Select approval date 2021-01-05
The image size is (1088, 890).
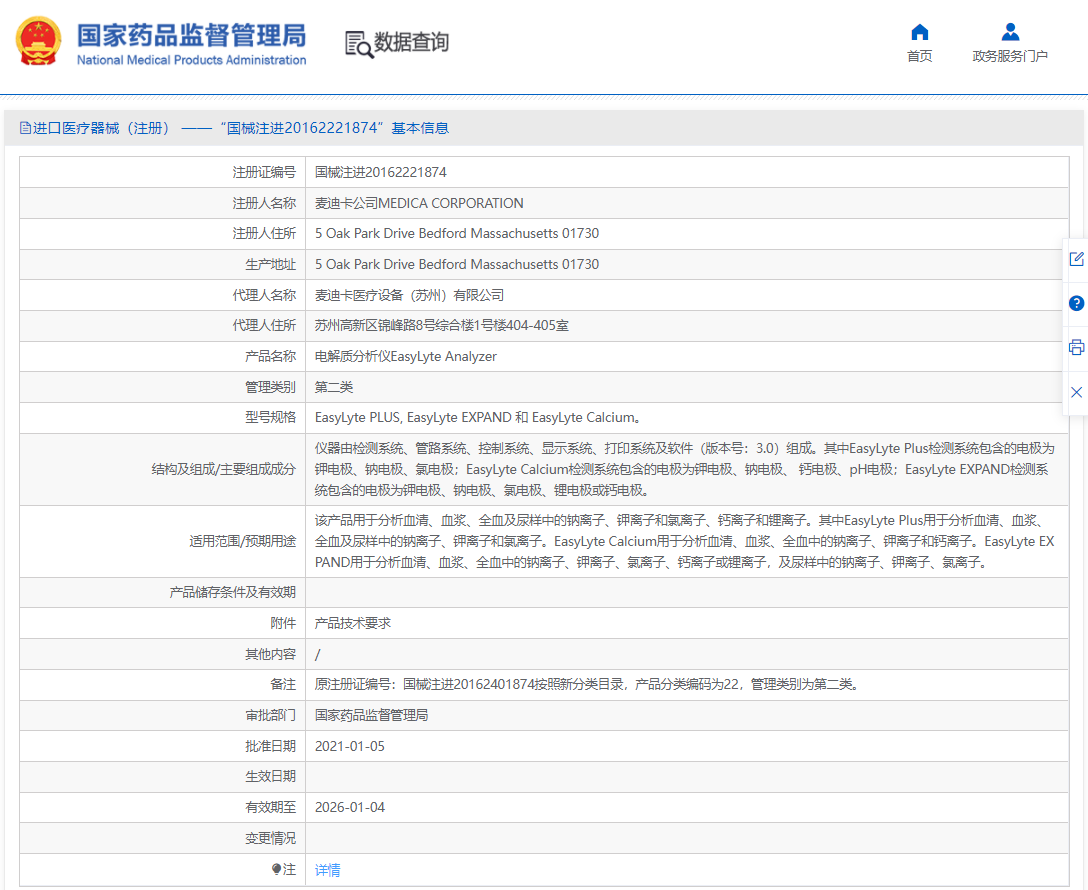pos(350,746)
